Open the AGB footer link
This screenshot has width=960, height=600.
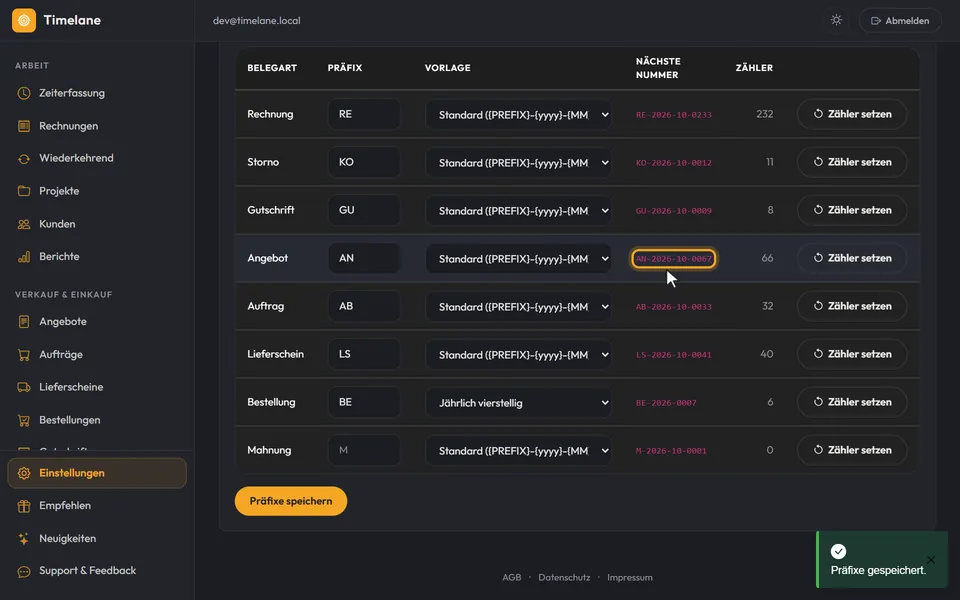click(x=512, y=577)
